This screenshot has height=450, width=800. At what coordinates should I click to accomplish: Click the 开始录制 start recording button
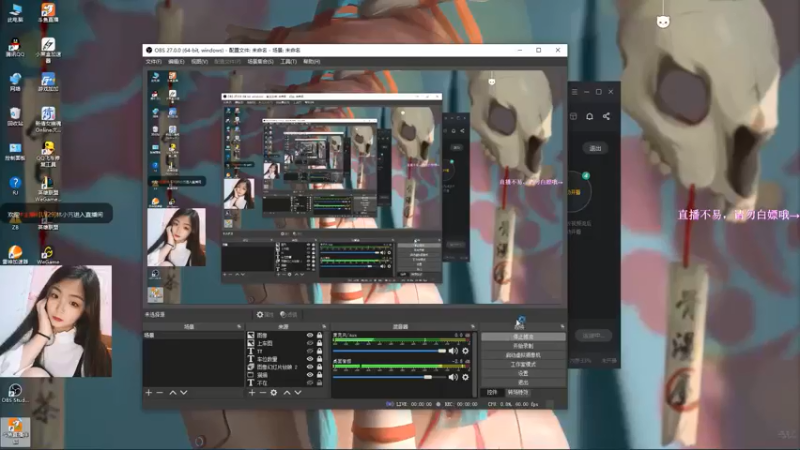[523, 346]
